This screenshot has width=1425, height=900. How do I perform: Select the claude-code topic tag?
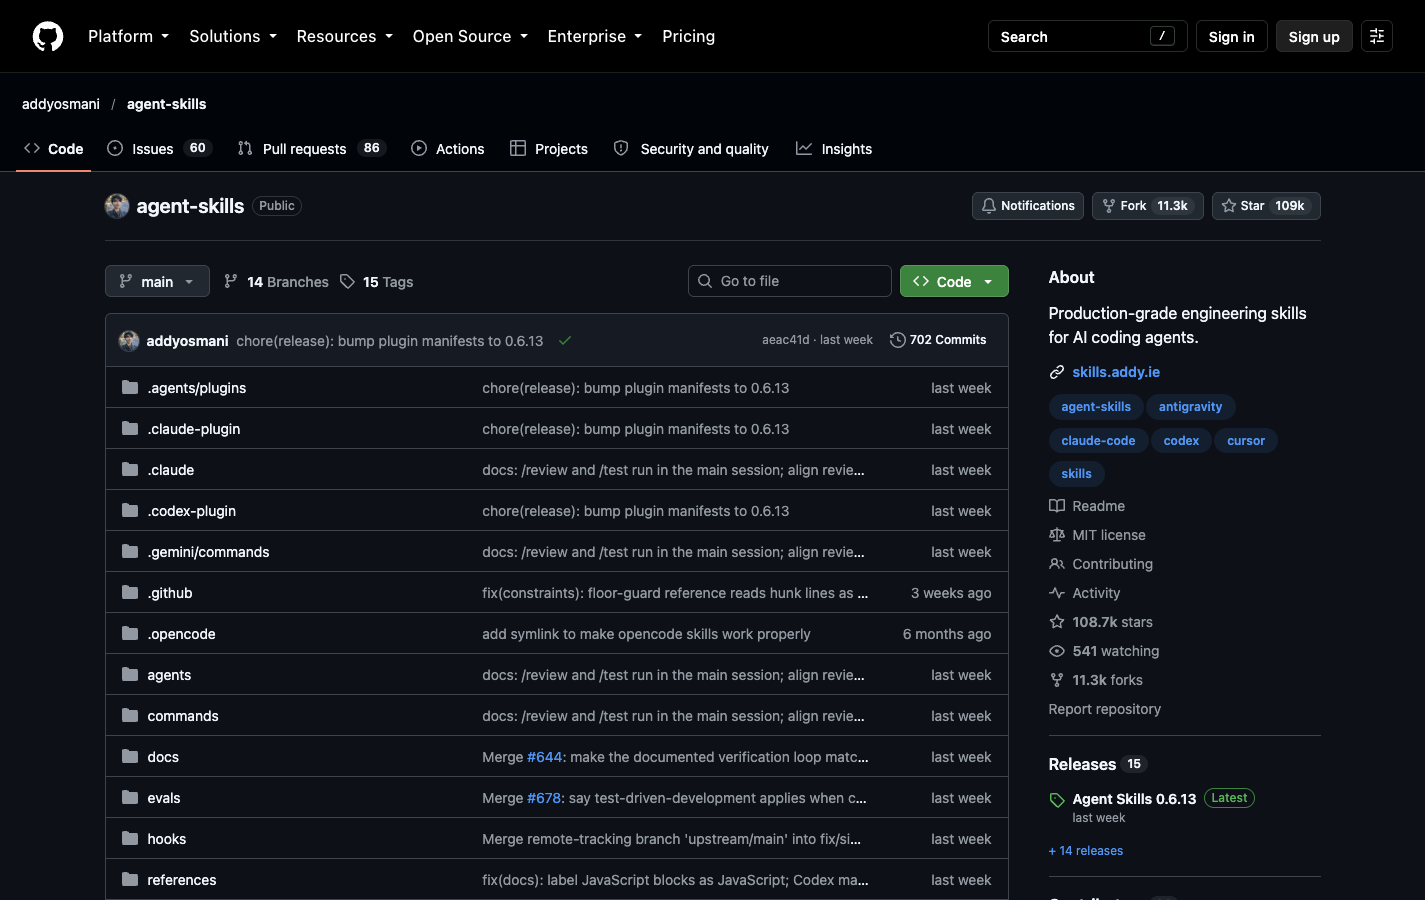[1098, 441]
